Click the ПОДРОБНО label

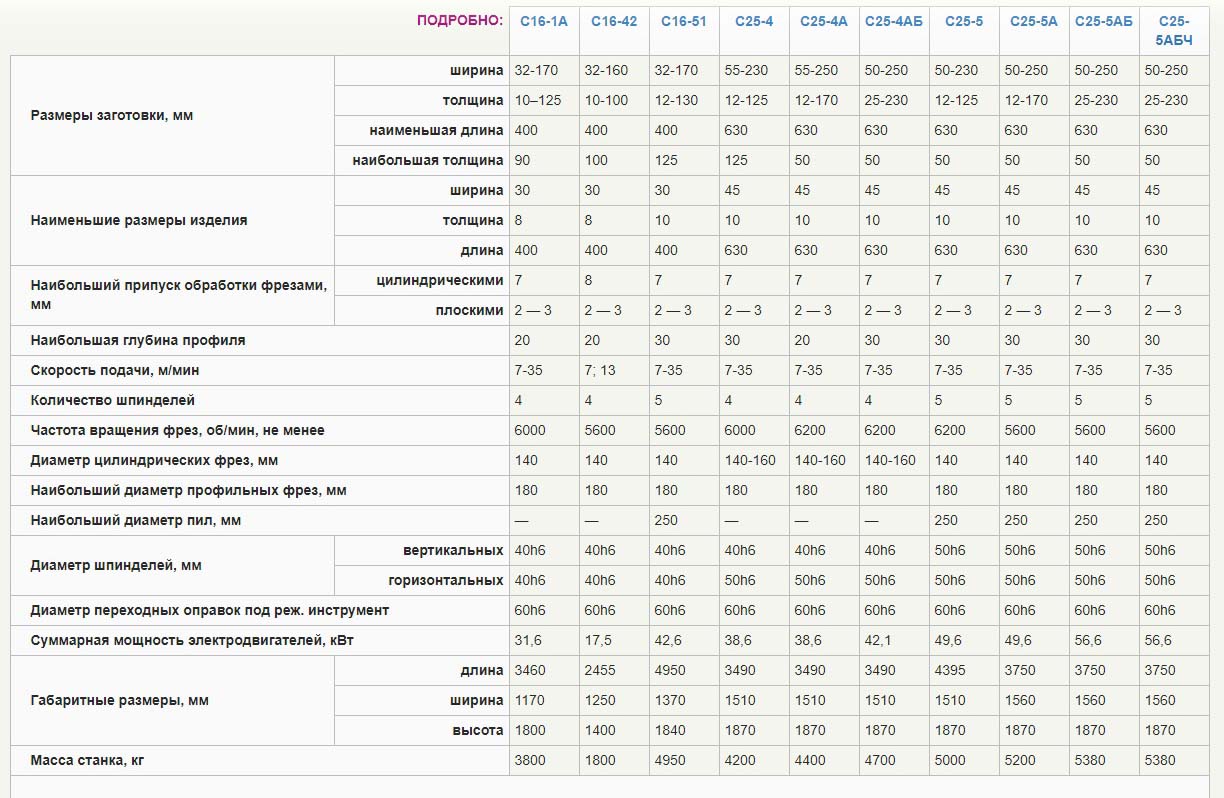point(460,21)
